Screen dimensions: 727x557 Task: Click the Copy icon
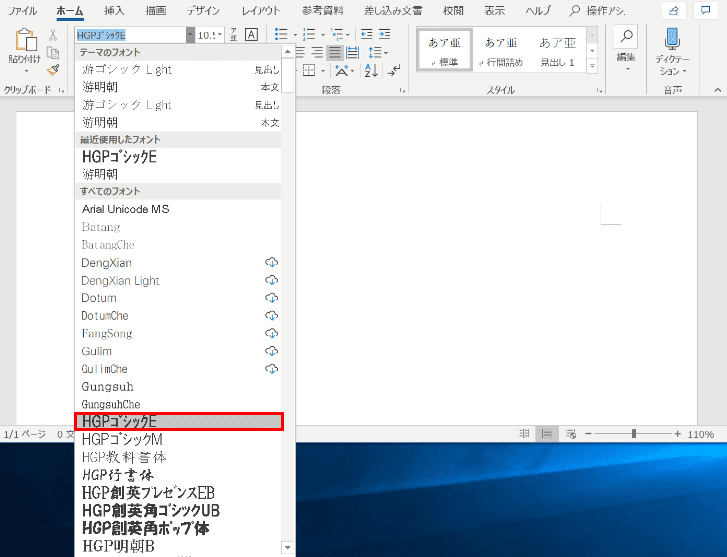point(53,52)
